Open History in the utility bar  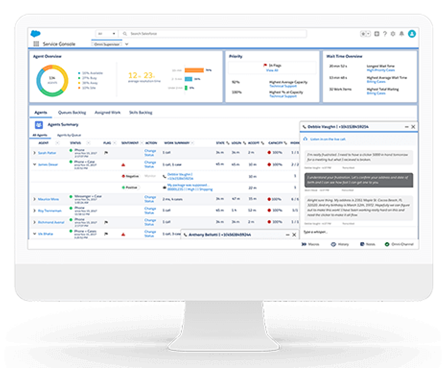[x=340, y=244]
